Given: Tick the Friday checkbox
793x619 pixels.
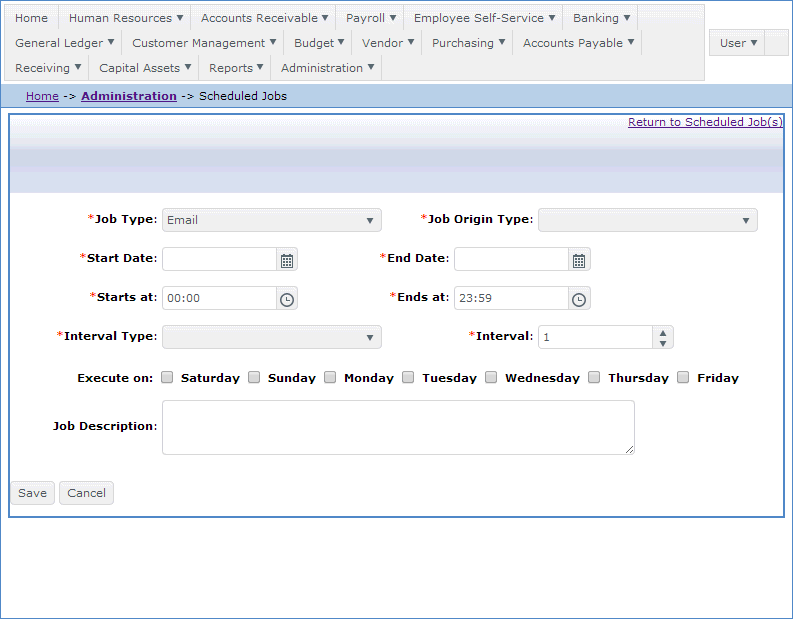Looking at the screenshot, I should click(x=684, y=378).
